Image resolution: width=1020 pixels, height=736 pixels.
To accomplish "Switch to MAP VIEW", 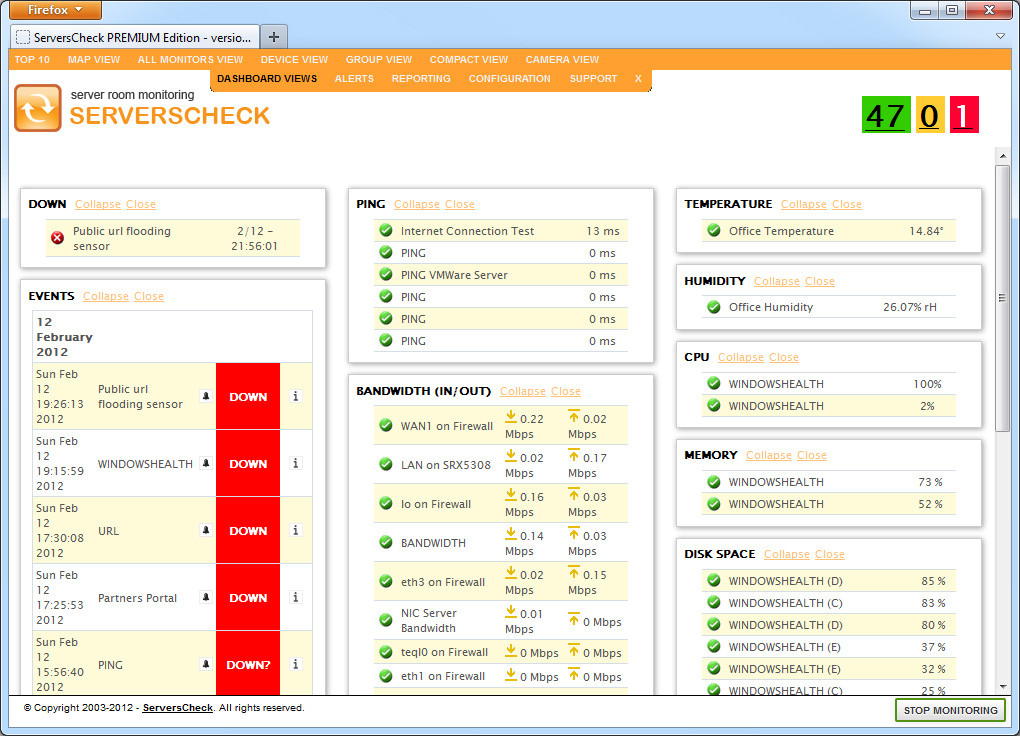I will tap(94, 59).
